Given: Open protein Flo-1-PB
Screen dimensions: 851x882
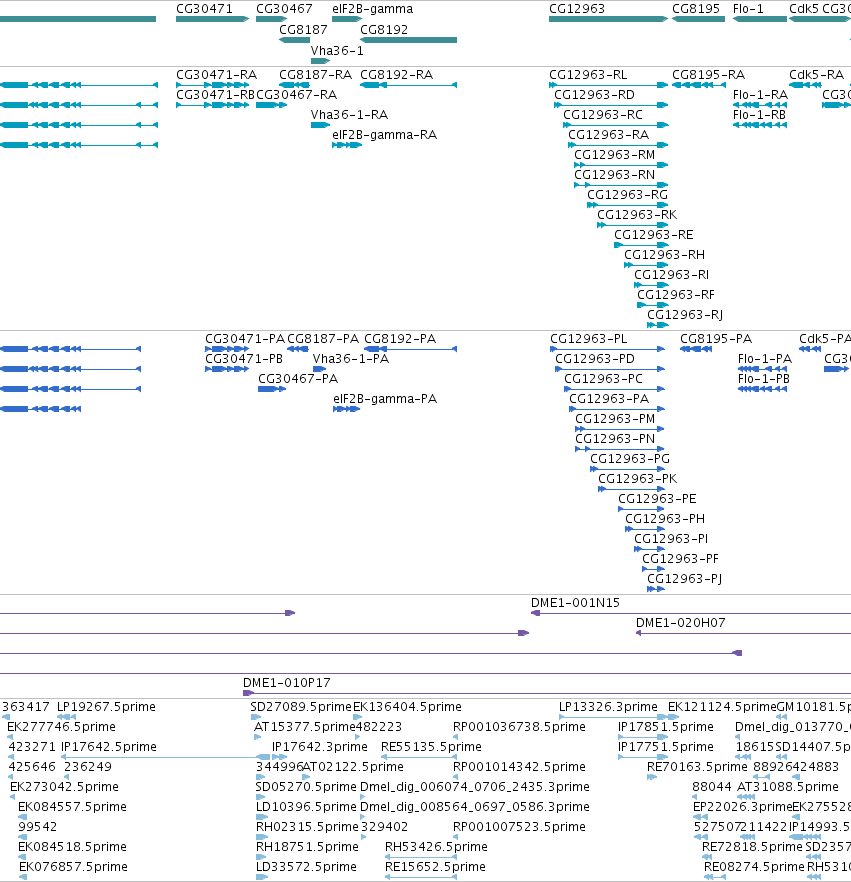Looking at the screenshot, I should click(x=764, y=379).
